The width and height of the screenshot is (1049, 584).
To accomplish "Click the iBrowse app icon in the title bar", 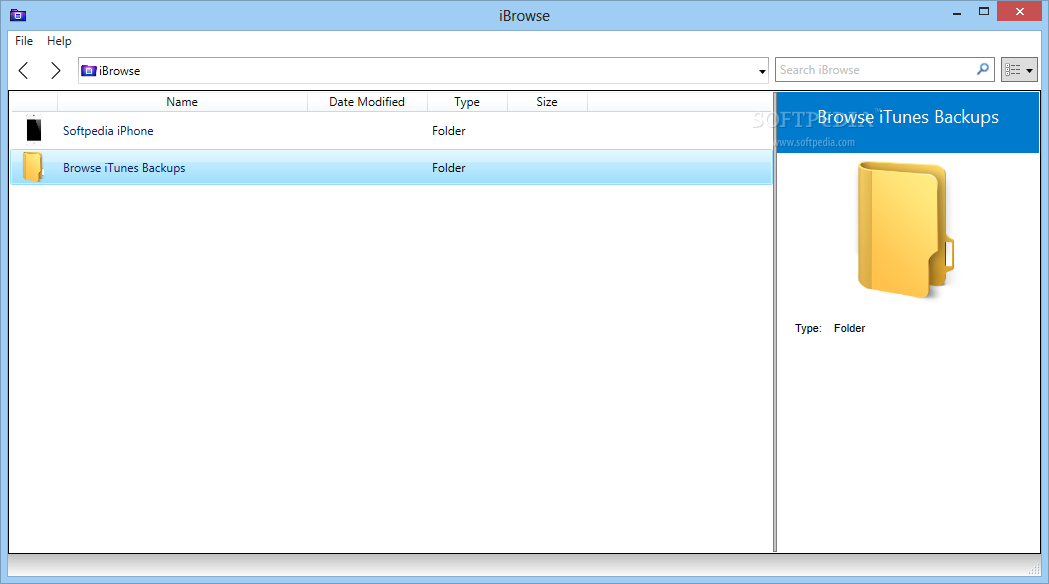I will coord(18,15).
